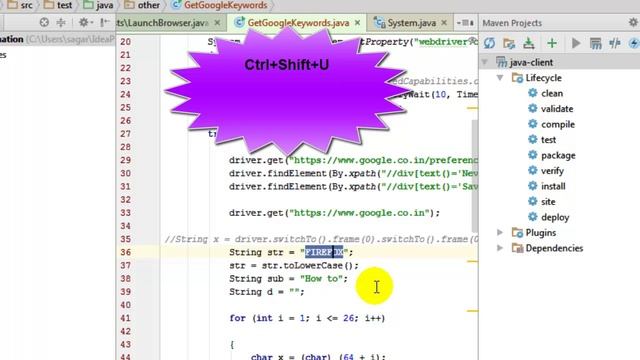Hide project tool window icon

104,22
